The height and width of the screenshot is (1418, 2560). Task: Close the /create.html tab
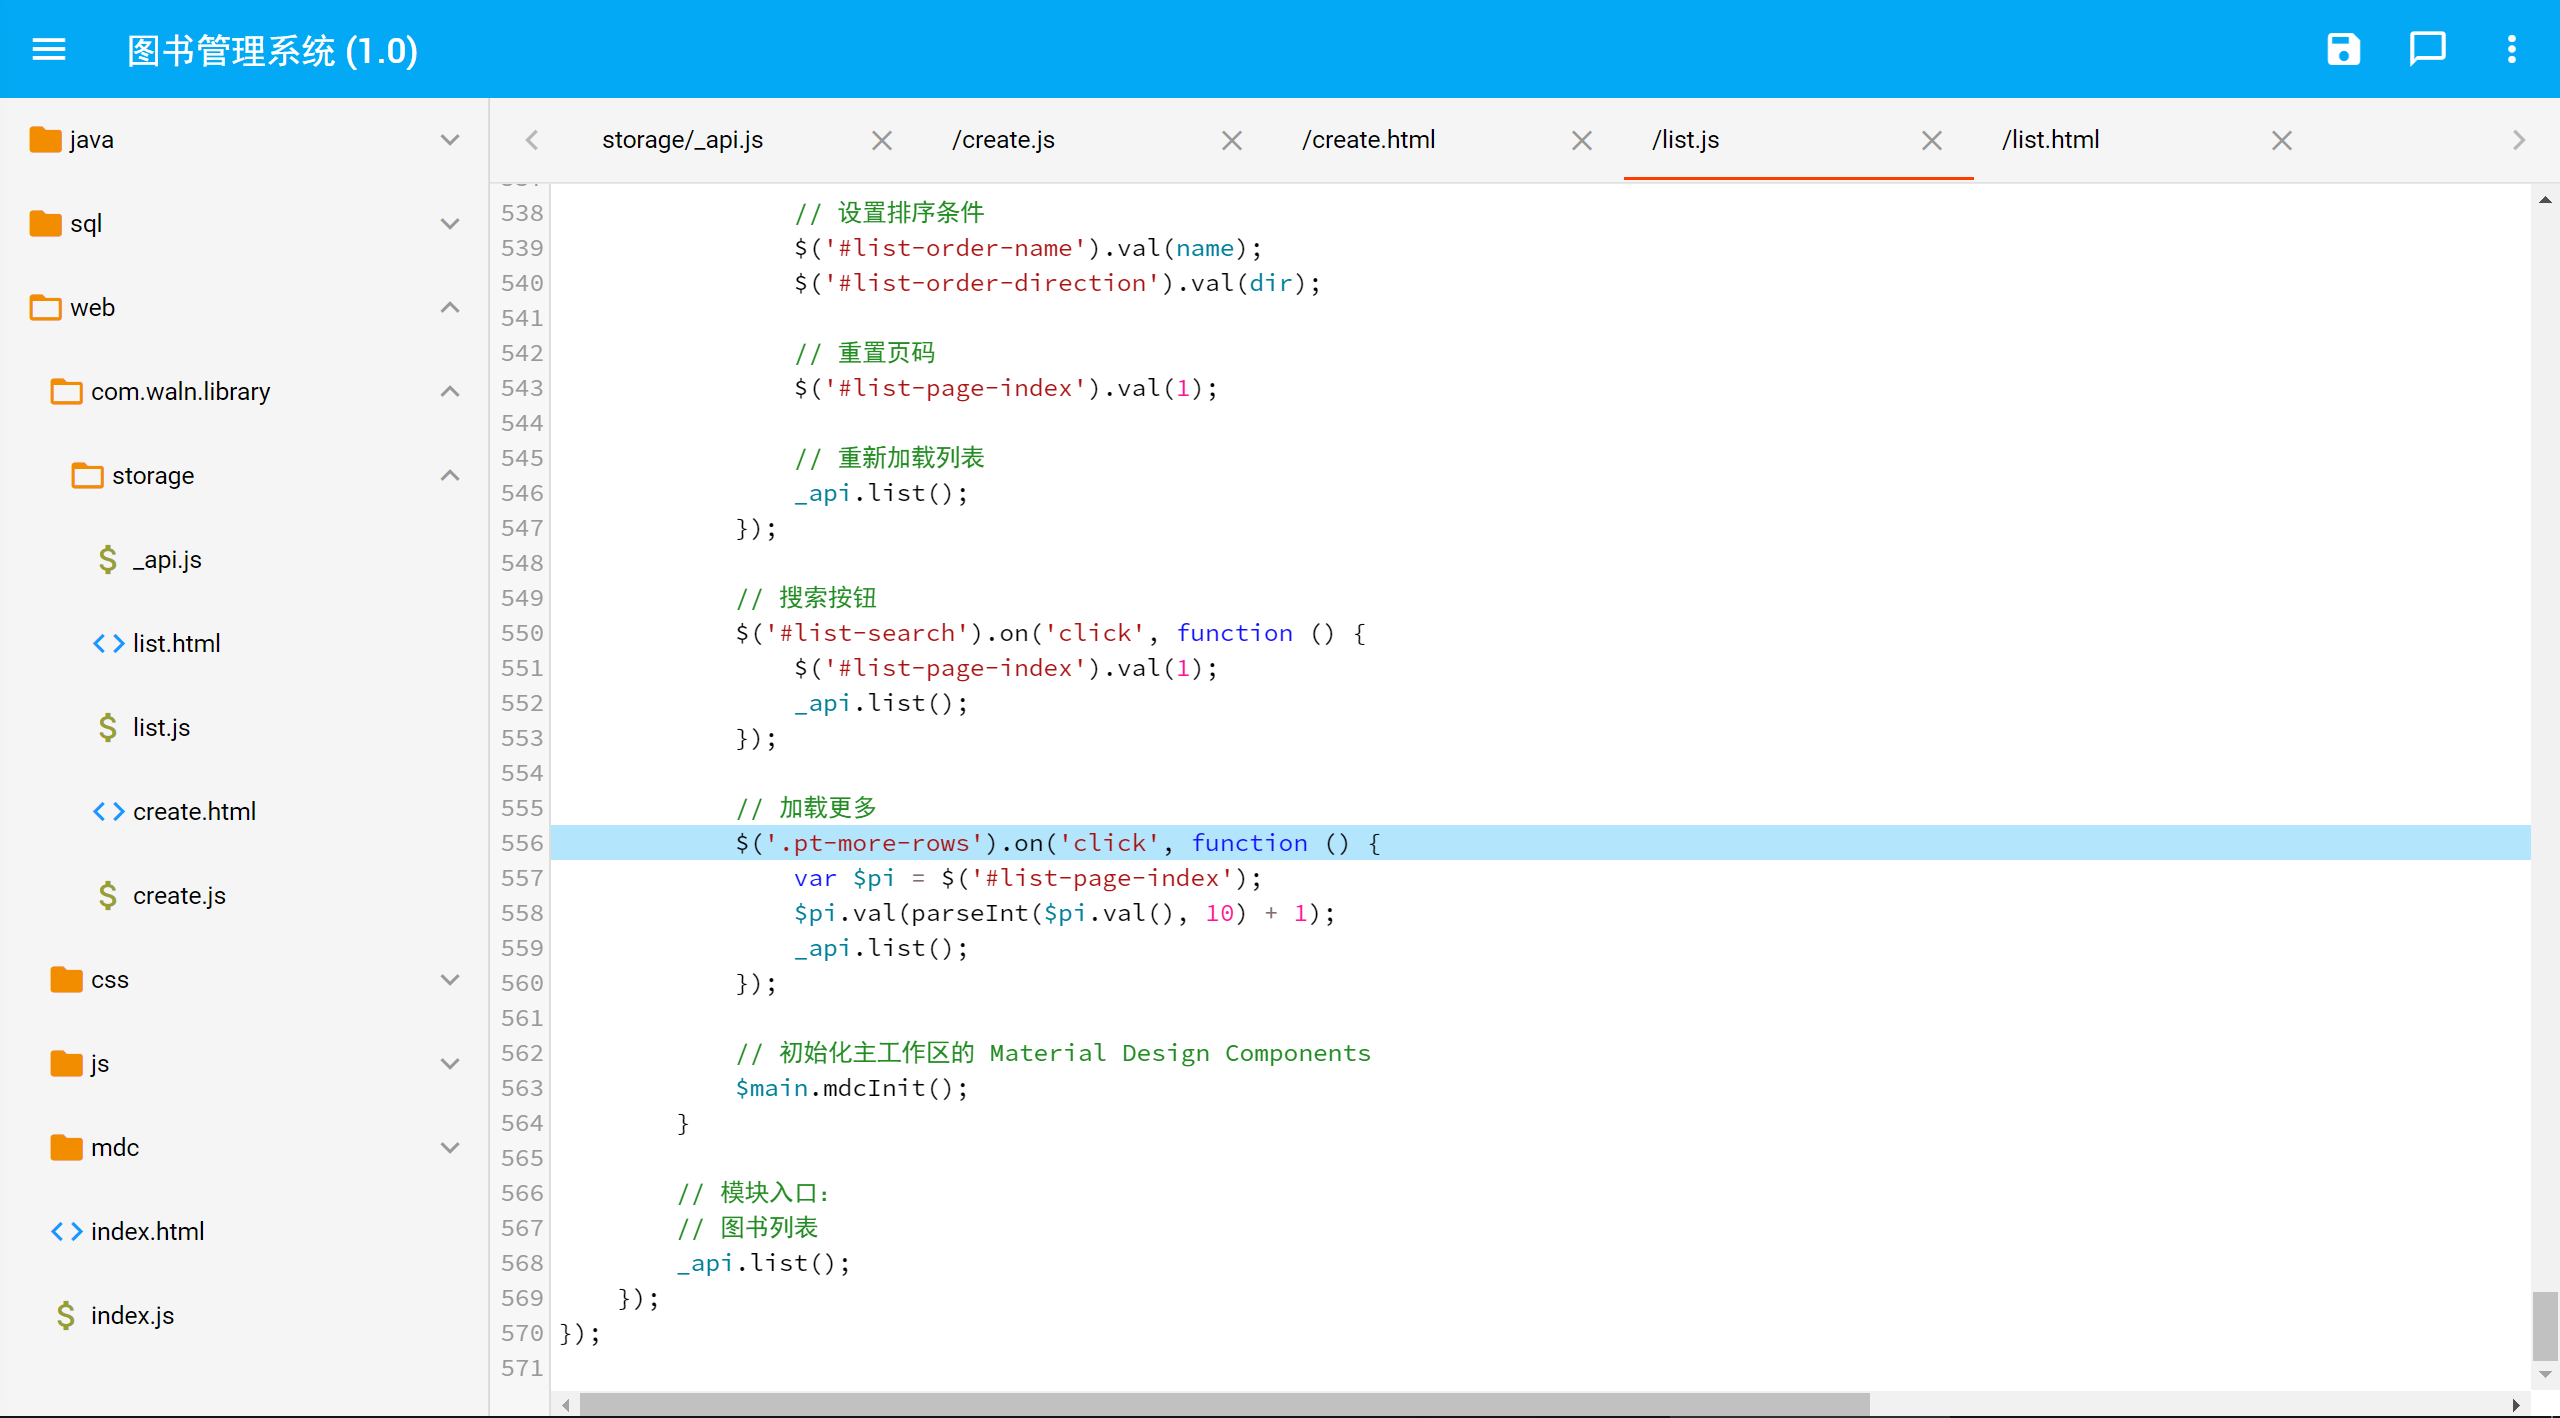click(x=1581, y=141)
